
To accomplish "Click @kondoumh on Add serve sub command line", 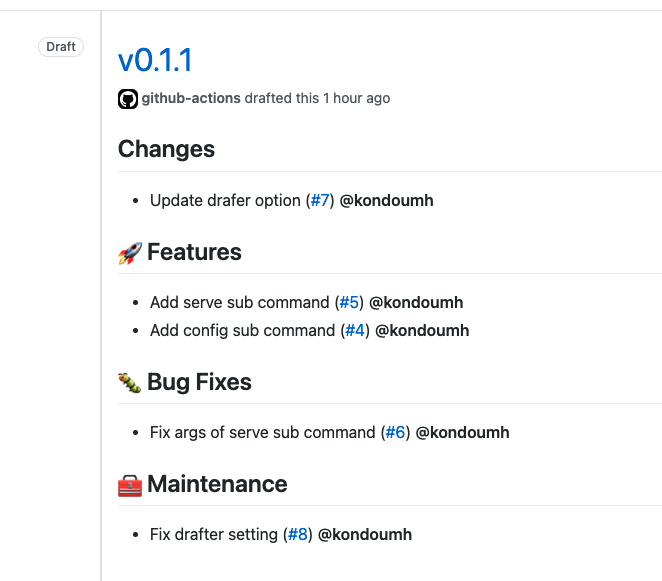I will click(416, 303).
